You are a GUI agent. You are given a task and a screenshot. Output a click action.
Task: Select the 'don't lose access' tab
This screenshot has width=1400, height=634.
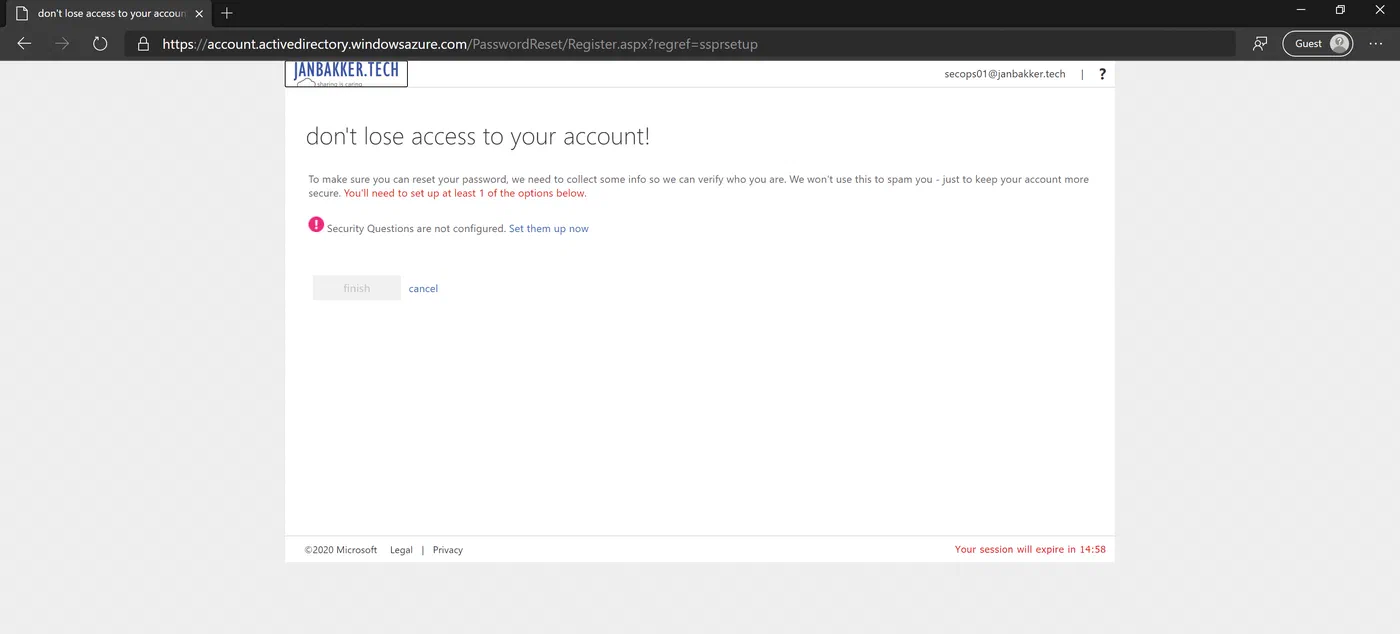108,14
